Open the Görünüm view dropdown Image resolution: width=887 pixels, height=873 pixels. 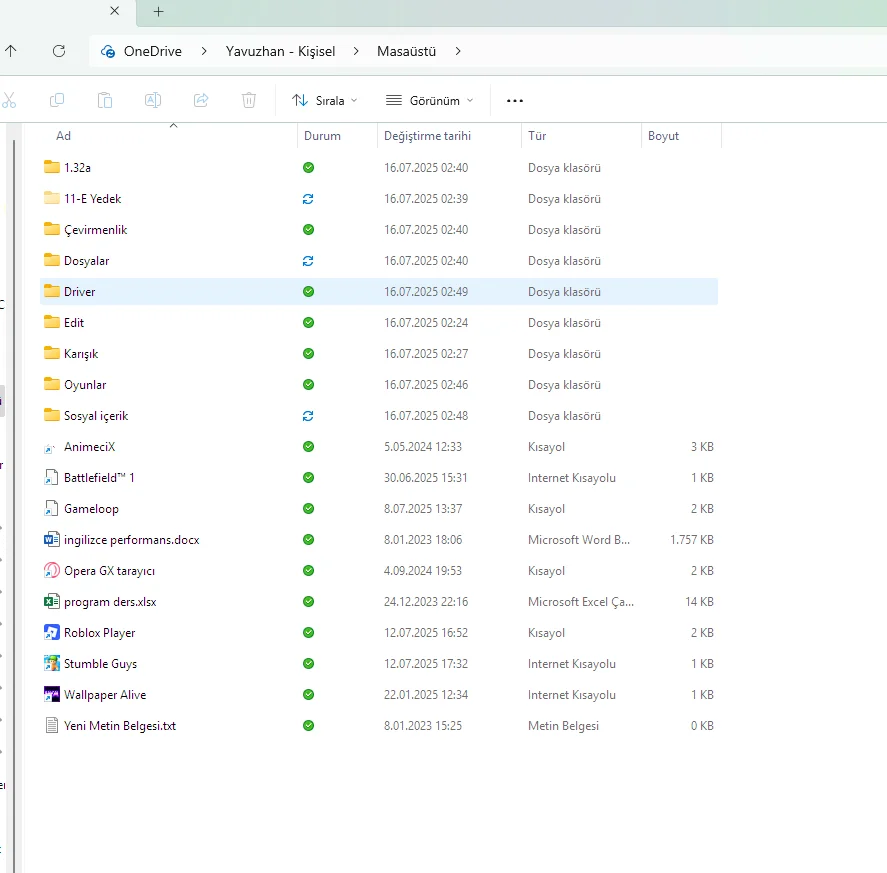429,100
